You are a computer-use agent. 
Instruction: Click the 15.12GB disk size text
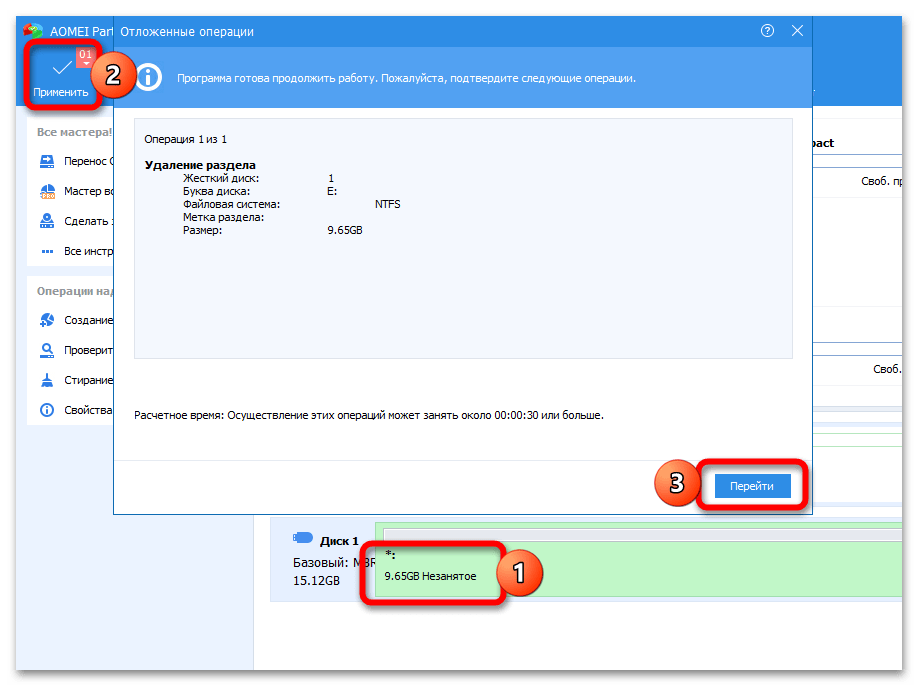(316, 581)
